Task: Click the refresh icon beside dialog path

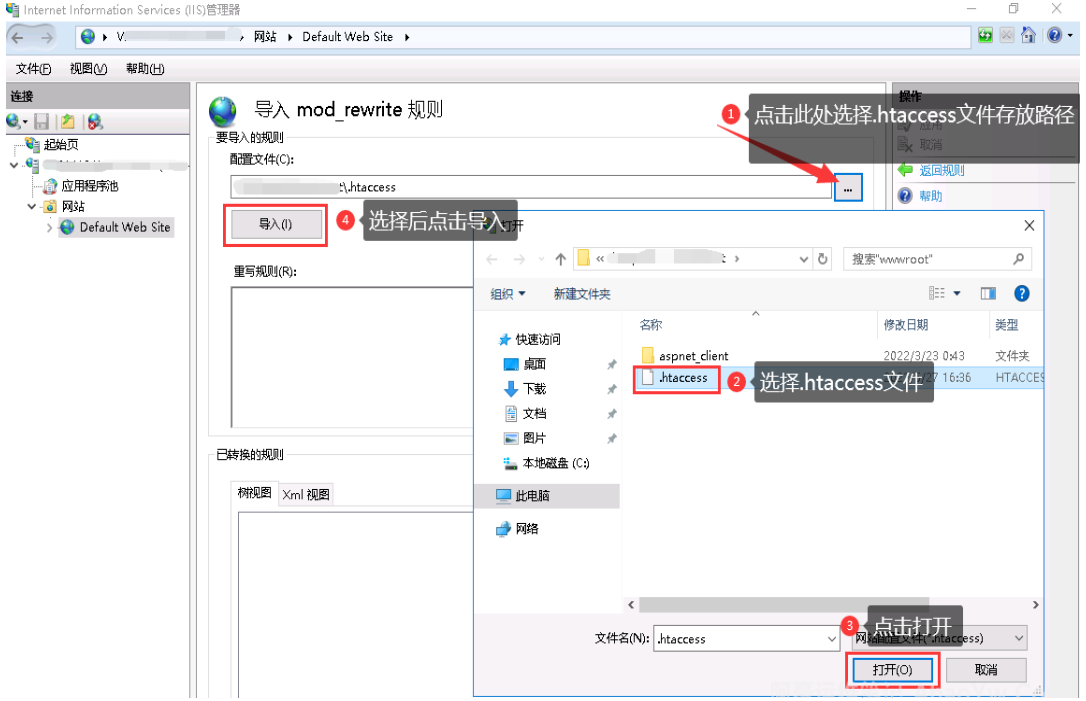Action: point(823,259)
